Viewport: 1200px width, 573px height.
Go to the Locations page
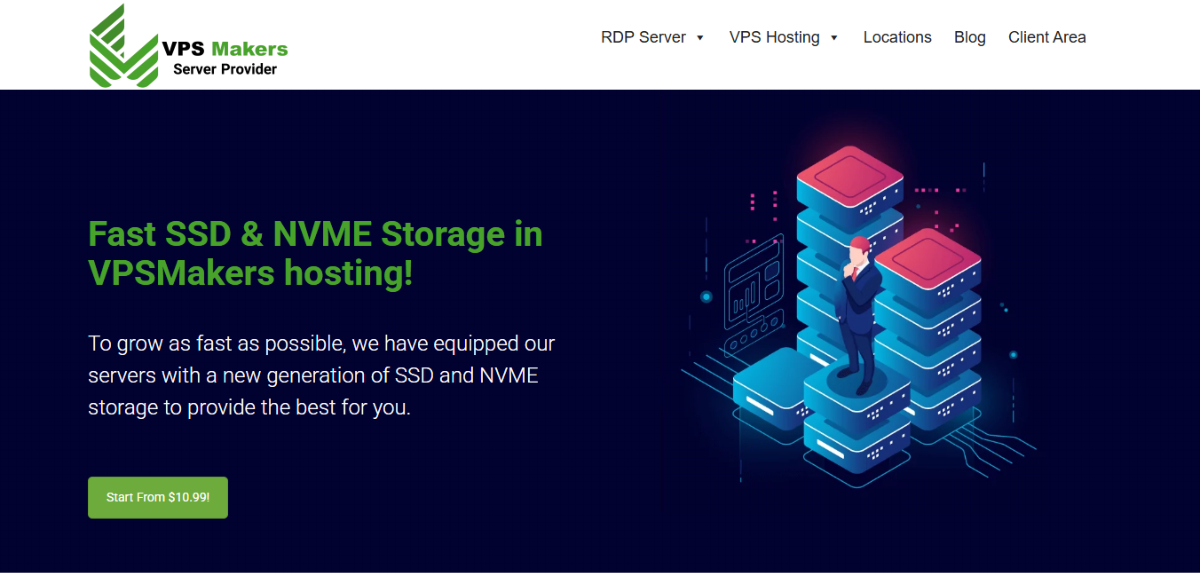click(x=897, y=37)
